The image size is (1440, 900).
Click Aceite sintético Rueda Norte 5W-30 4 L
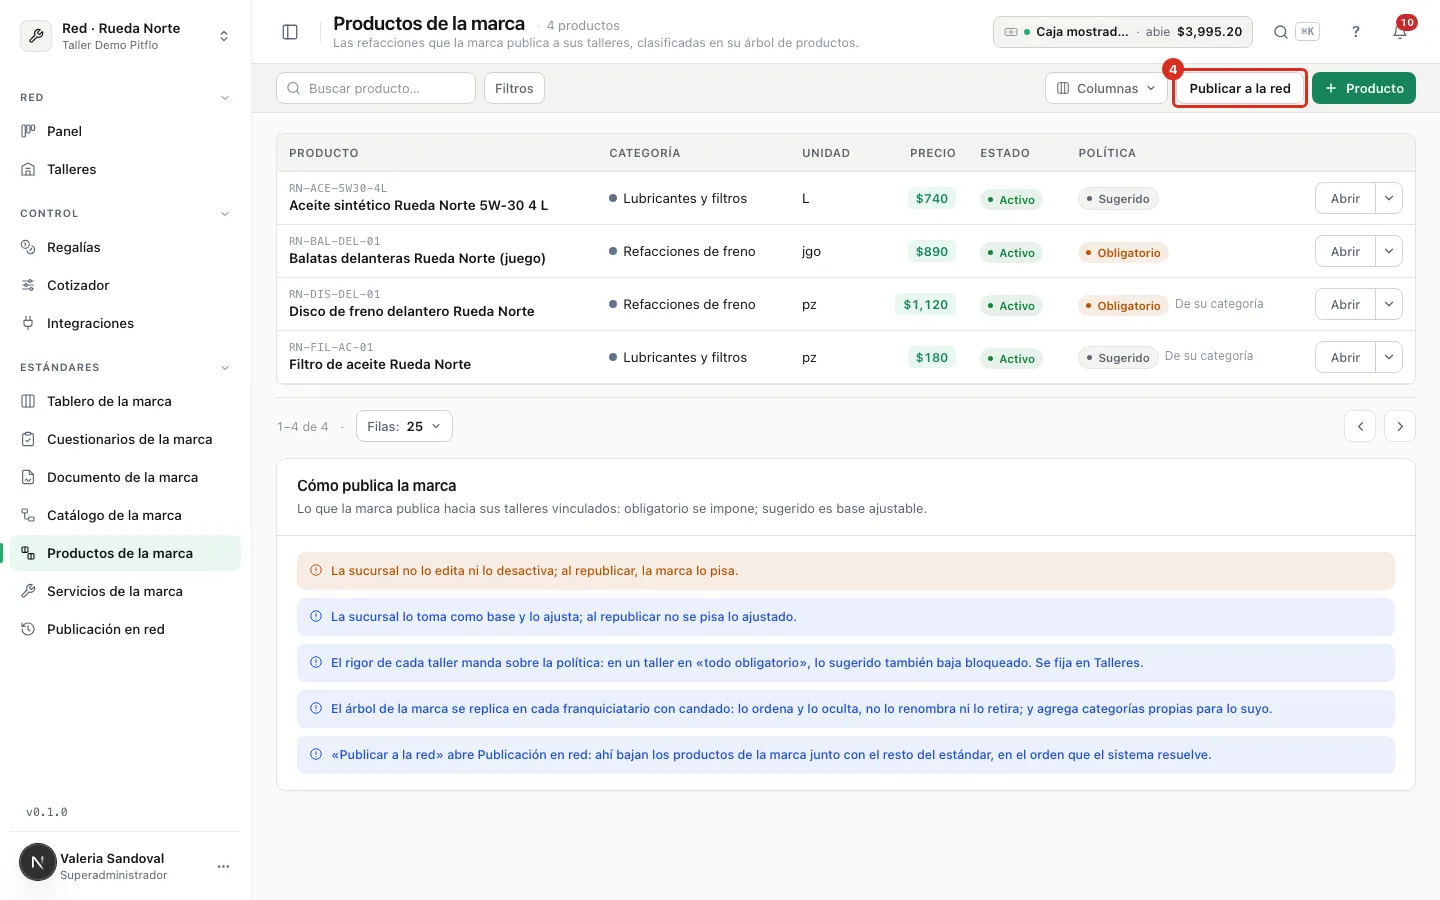pos(419,206)
